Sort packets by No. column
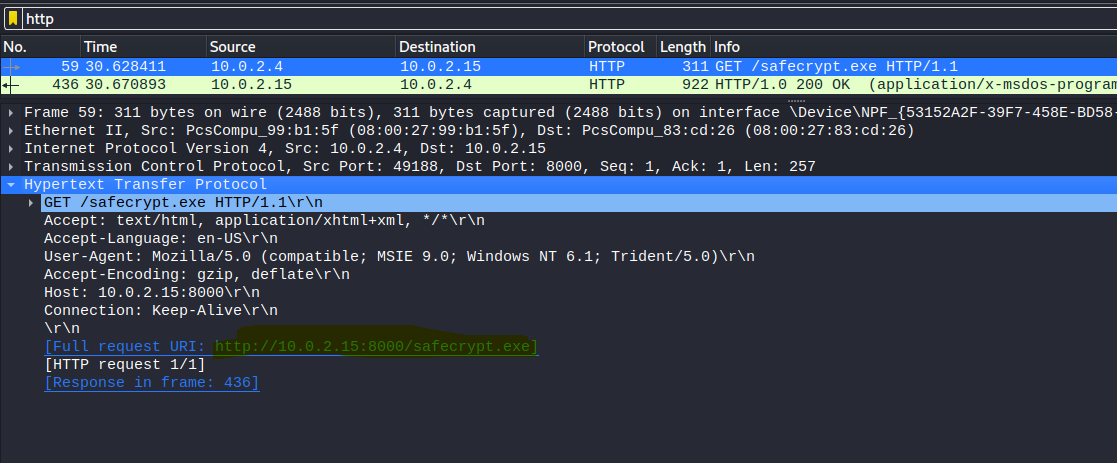 [x=41, y=47]
